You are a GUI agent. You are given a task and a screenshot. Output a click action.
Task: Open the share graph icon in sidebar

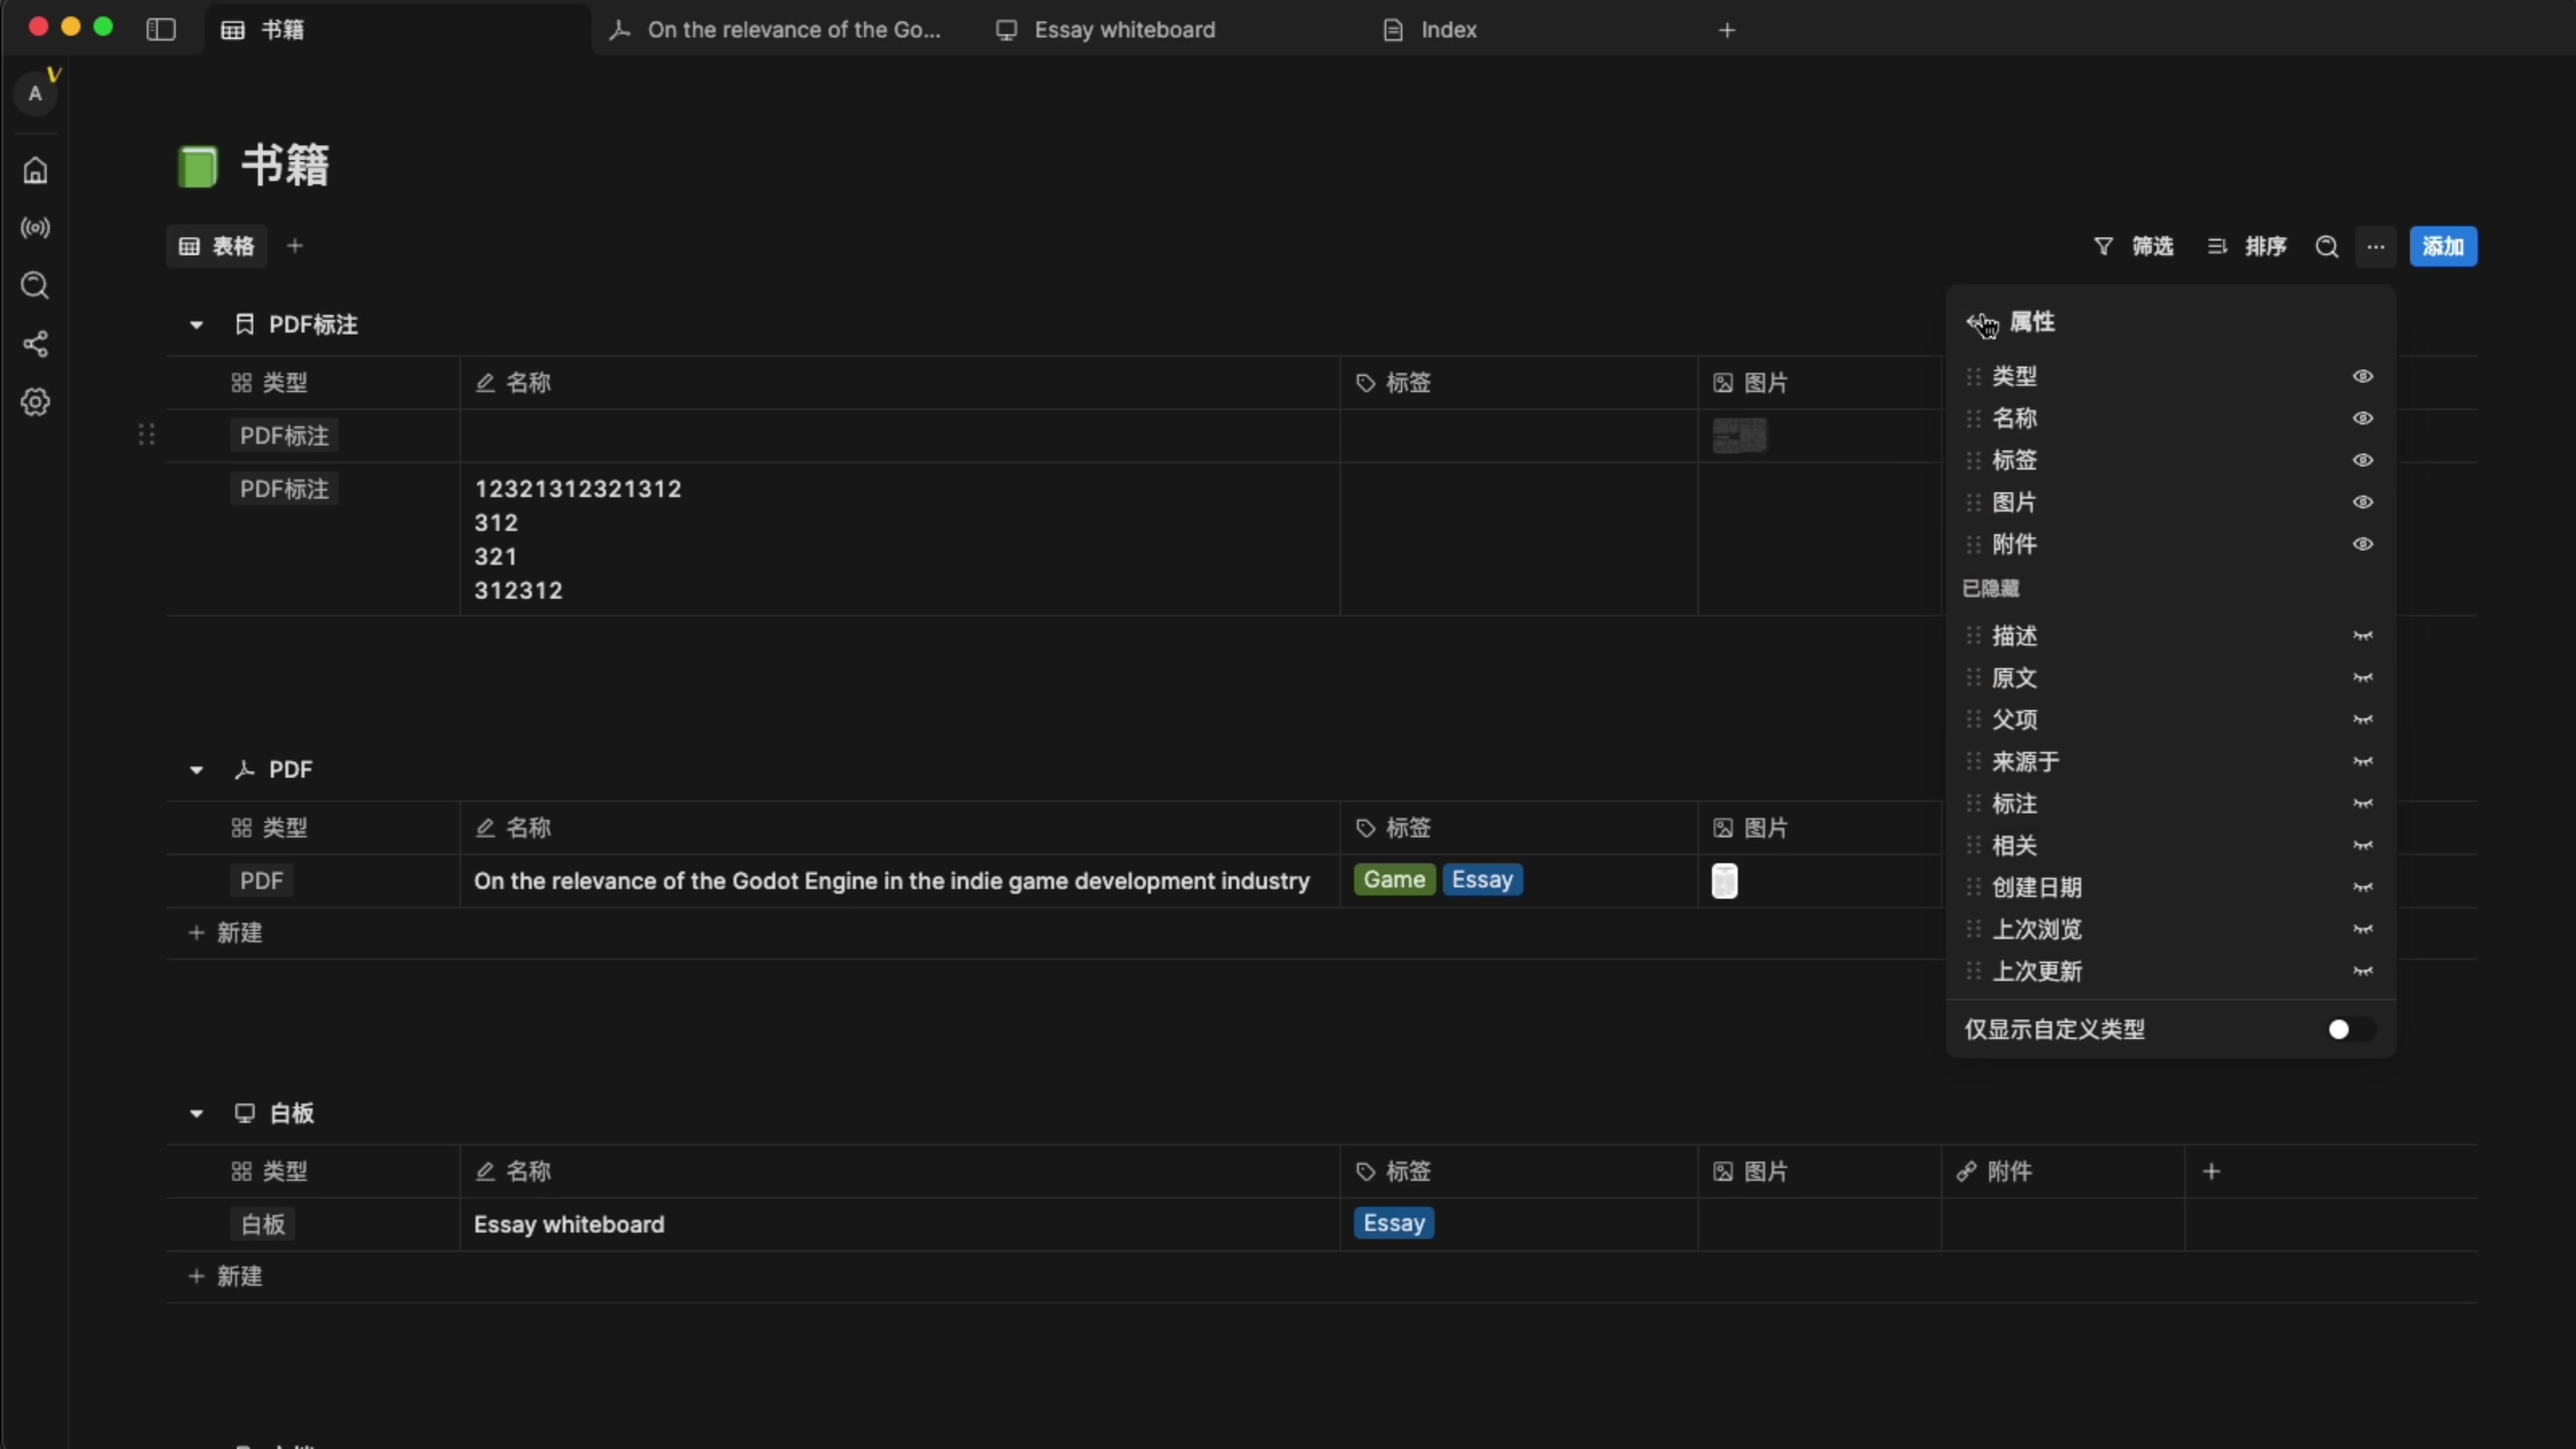[35, 344]
